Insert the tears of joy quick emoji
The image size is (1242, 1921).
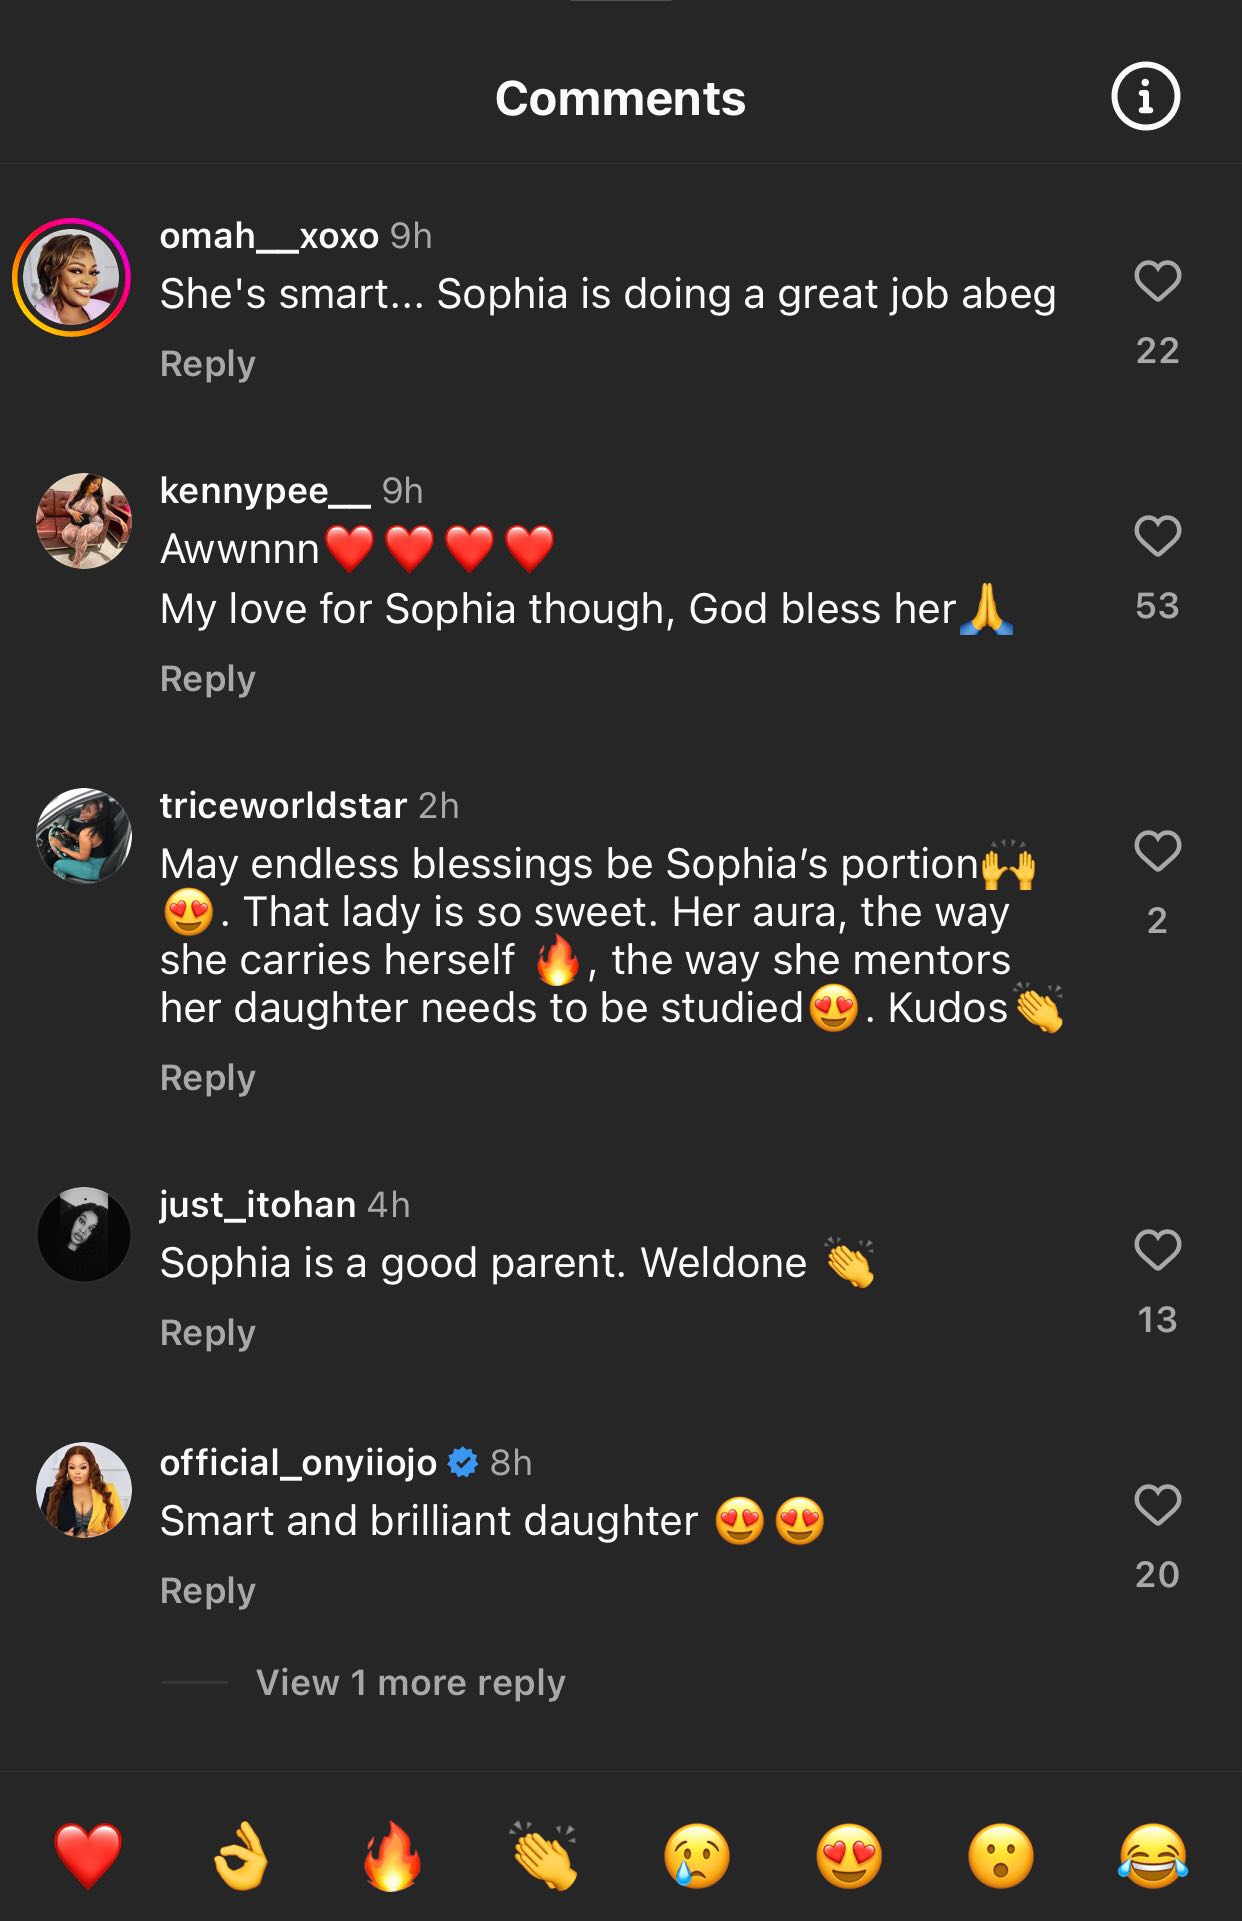(1153, 1855)
